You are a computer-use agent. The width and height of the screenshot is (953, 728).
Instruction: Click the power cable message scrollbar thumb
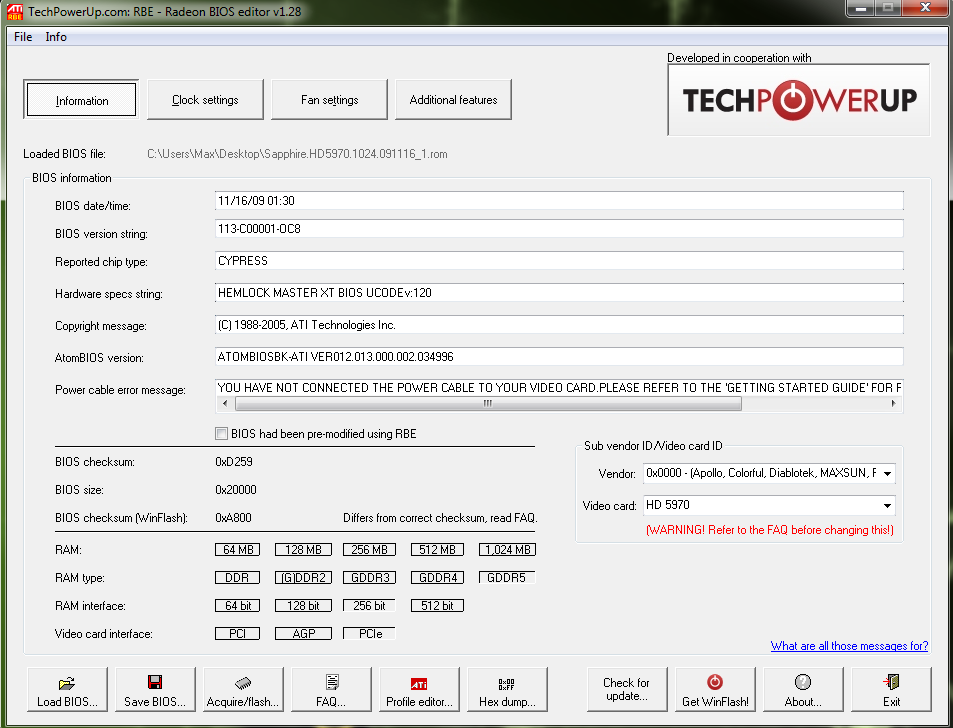click(x=488, y=403)
